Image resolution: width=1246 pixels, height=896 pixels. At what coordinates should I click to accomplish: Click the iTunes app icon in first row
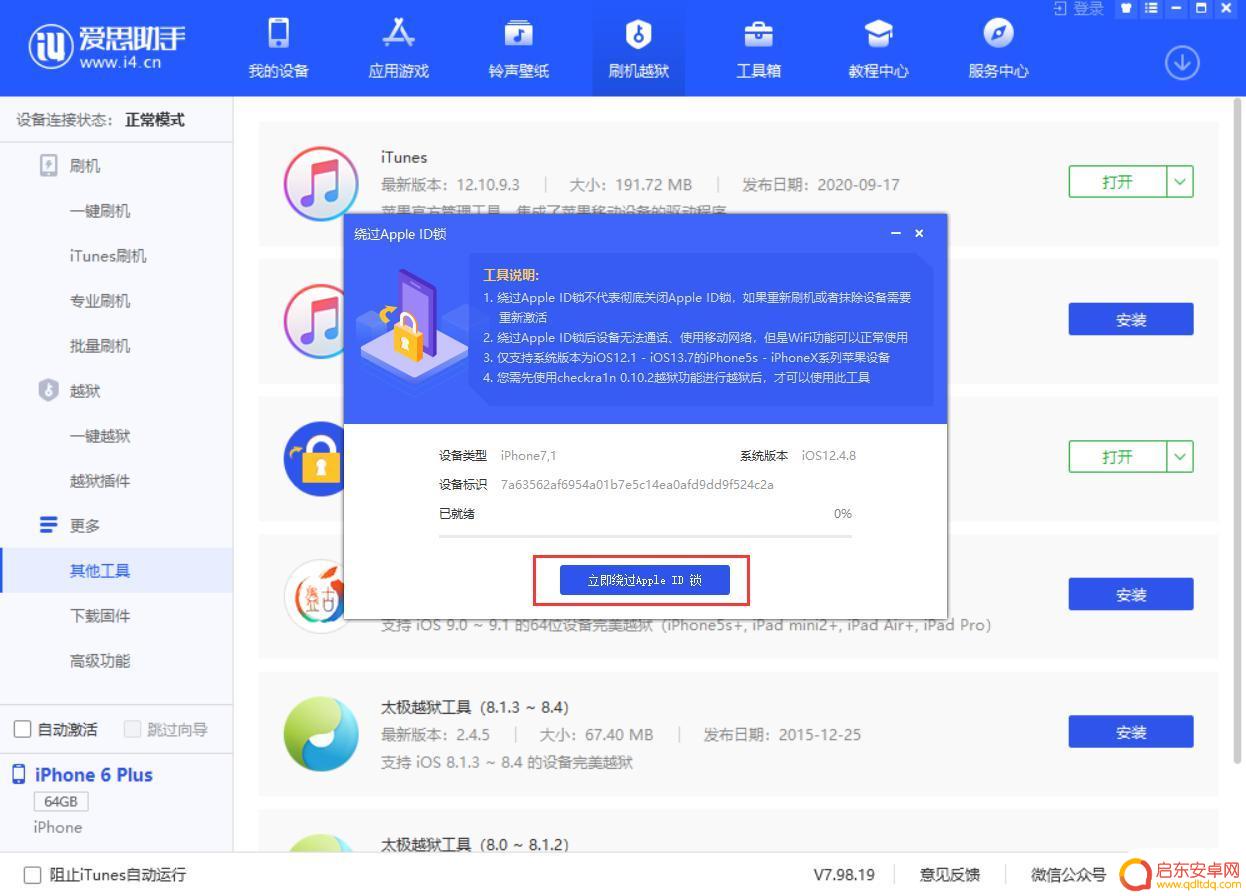pyautogui.click(x=320, y=184)
